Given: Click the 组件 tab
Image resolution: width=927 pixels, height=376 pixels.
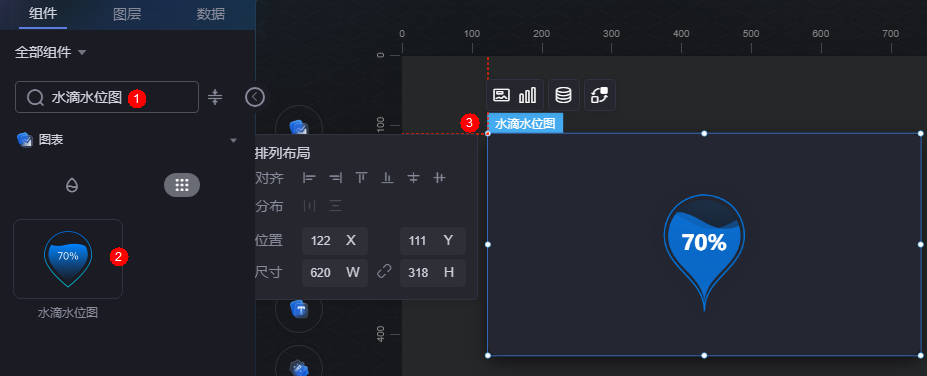Looking at the screenshot, I should [43, 14].
